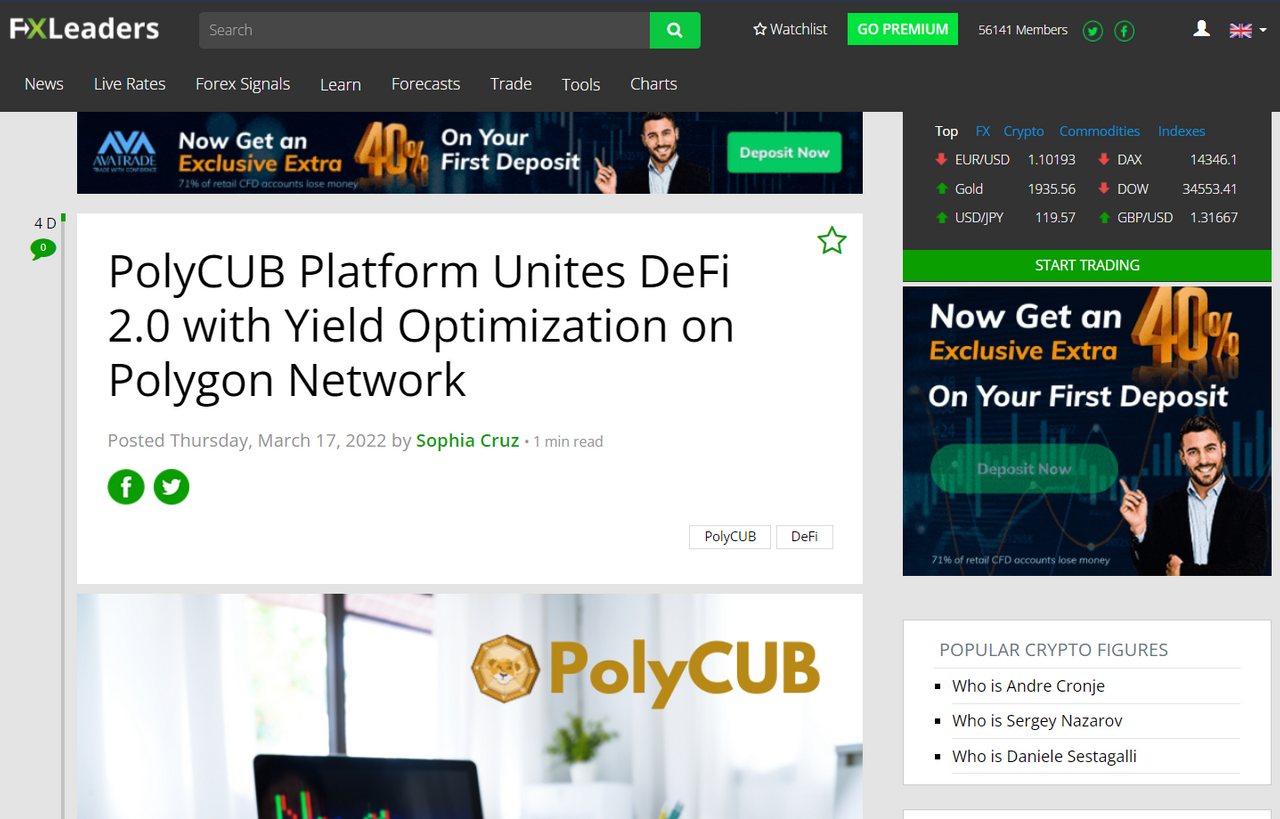
Task: Select the Indexes rates tab
Action: 1182,131
